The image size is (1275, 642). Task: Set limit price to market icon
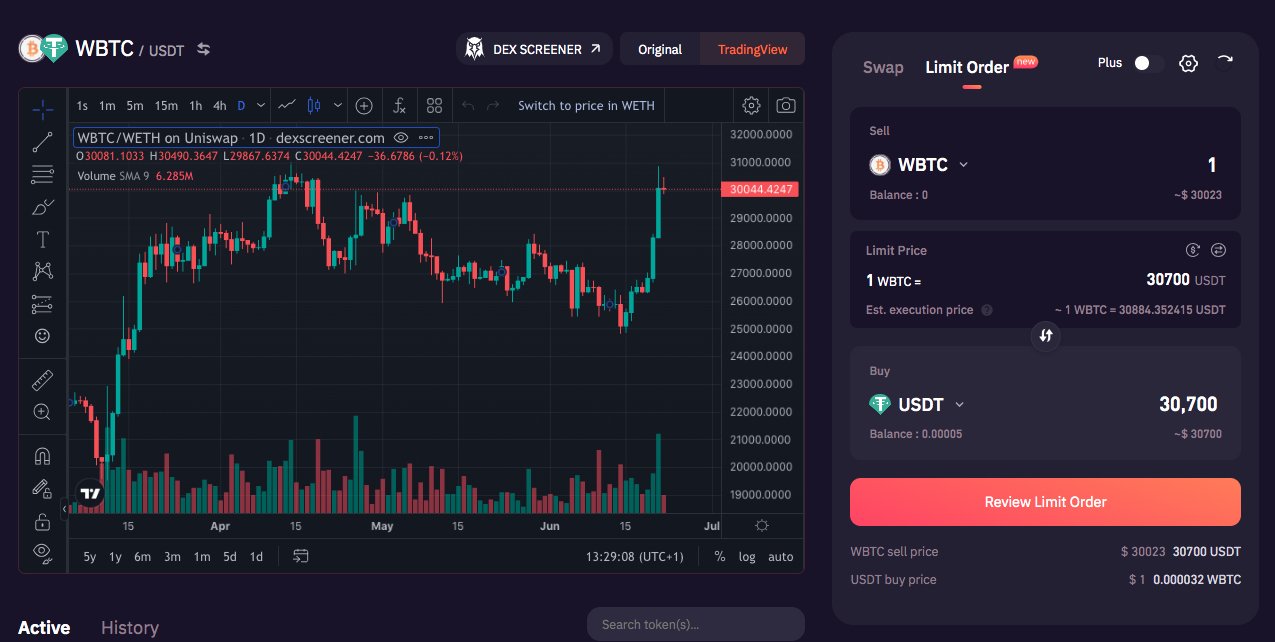click(x=1192, y=250)
